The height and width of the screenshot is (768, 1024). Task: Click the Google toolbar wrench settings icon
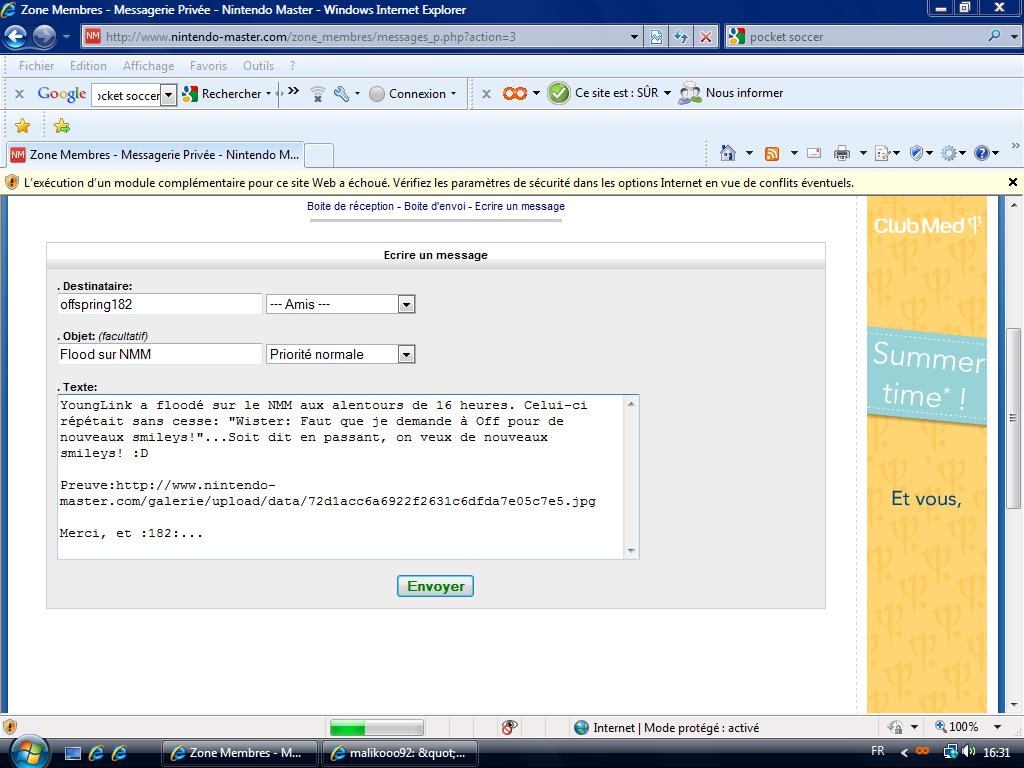tap(342, 93)
